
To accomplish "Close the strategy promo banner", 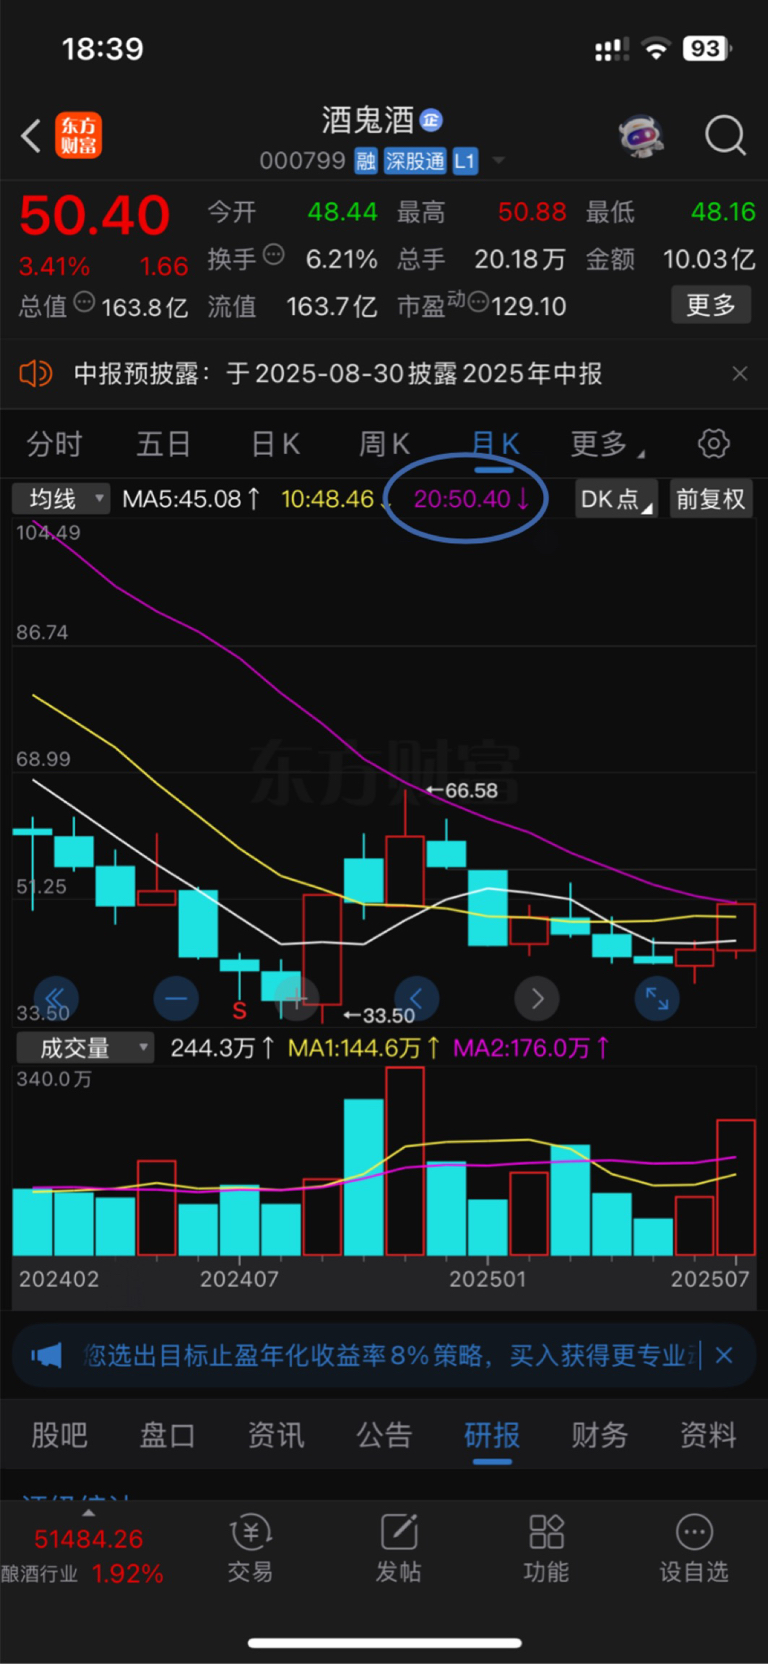I will 725,1356.
